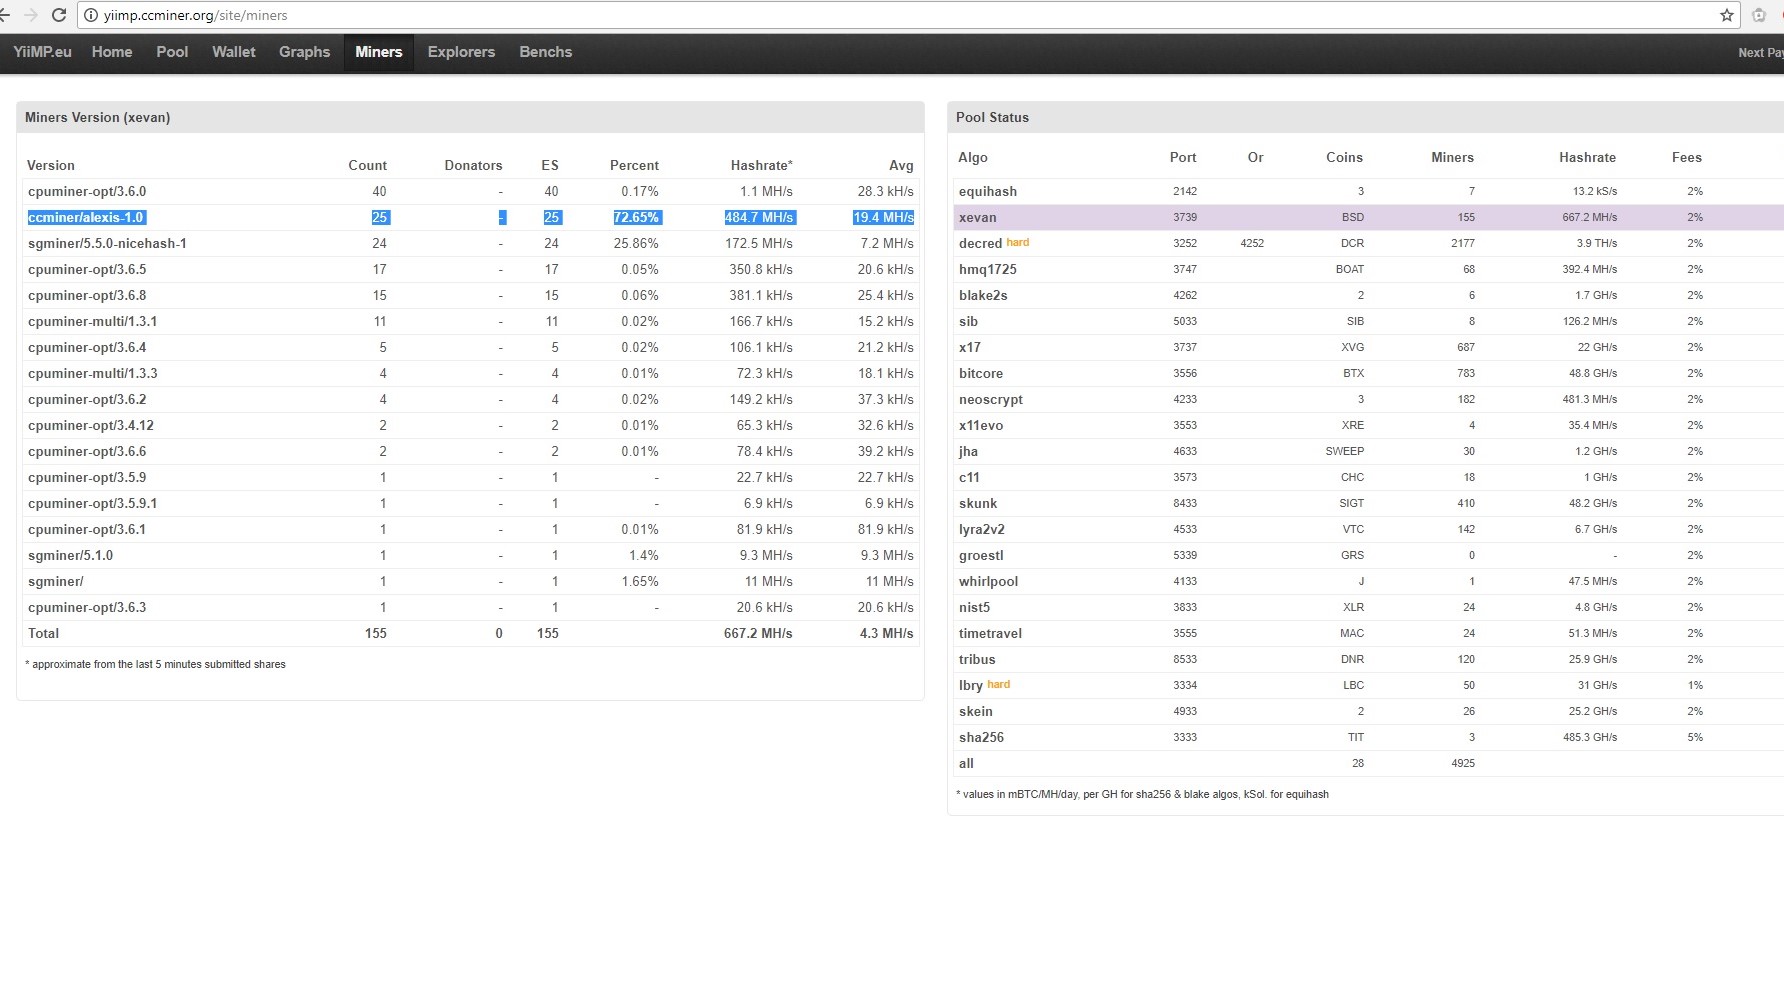Screen dimensions: 1784x1003
Task: Pick the x11evo algo
Action: [981, 425]
